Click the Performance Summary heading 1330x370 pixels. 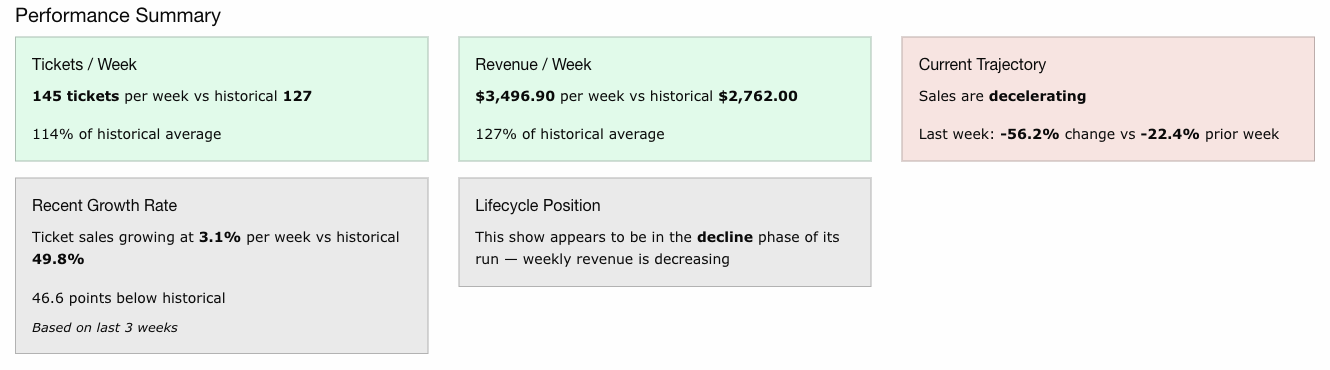pos(118,16)
